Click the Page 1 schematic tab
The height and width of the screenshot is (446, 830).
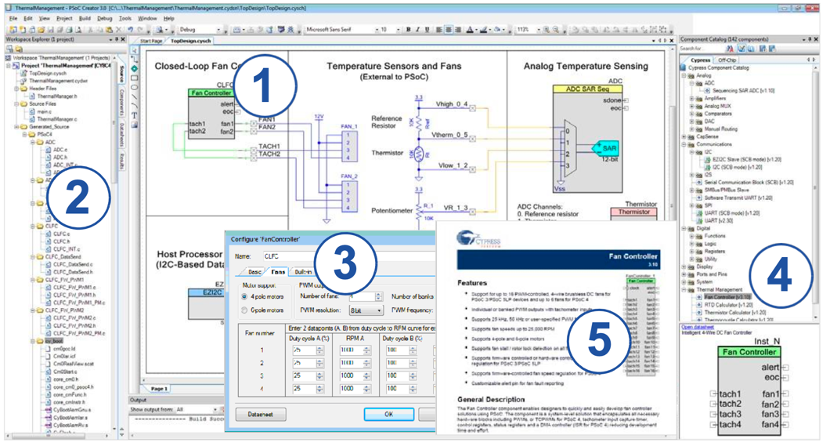point(159,388)
